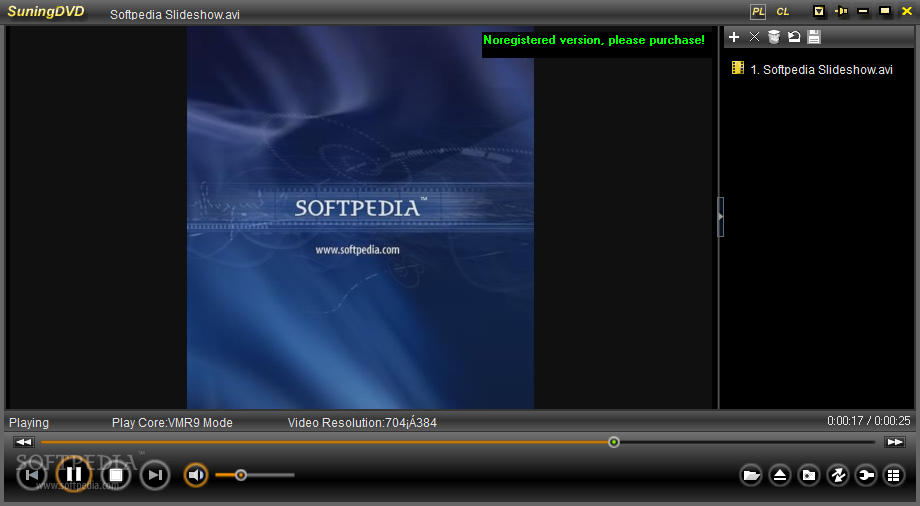Screen dimensions: 920x506
Task: Click the green seek bar knob
Action: click(x=614, y=442)
